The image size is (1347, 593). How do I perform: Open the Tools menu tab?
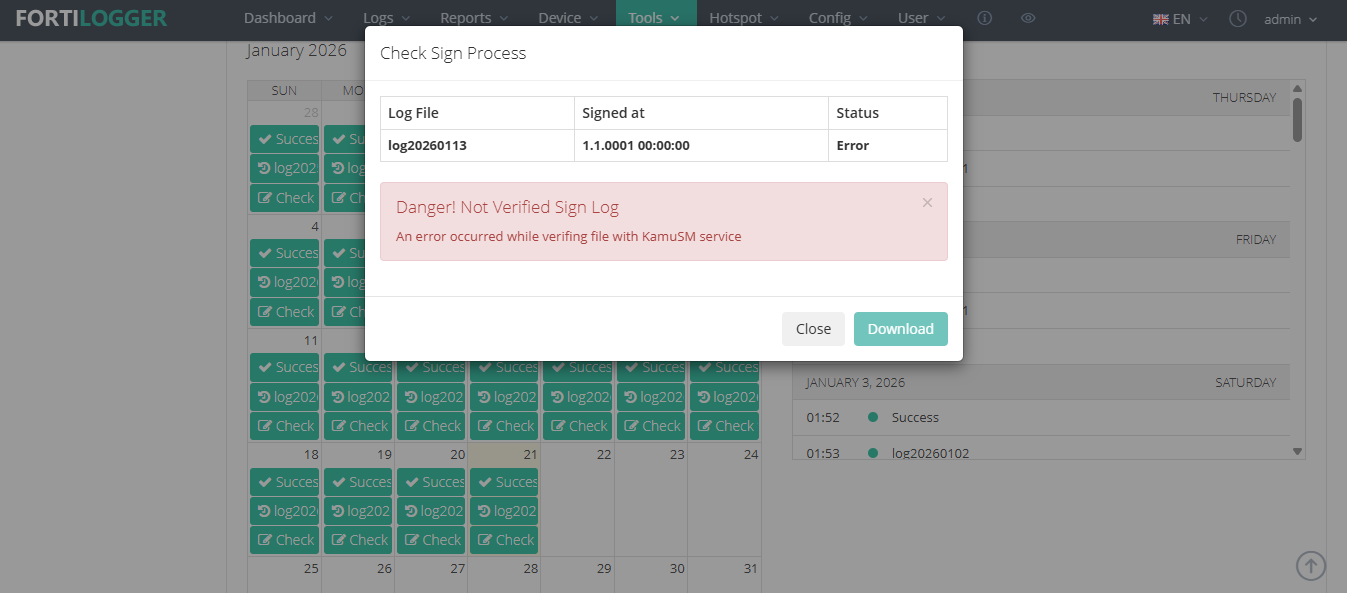(x=655, y=18)
